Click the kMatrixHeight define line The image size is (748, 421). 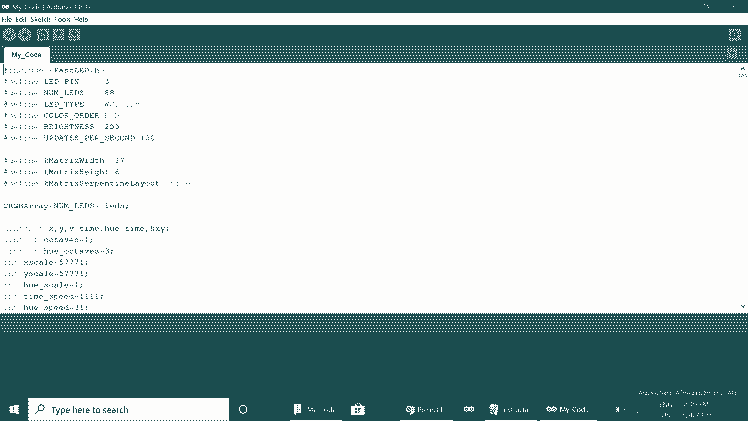click(62, 172)
